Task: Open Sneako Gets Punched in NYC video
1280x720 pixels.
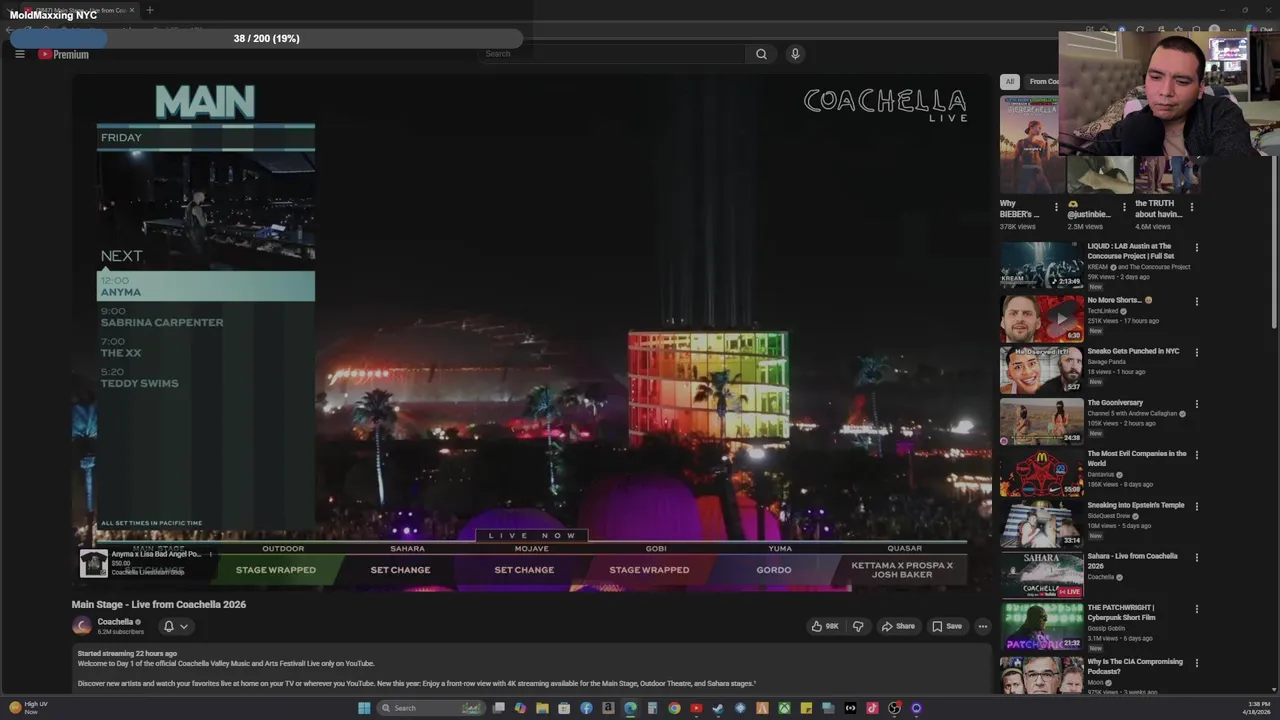Action: click(x=1133, y=351)
